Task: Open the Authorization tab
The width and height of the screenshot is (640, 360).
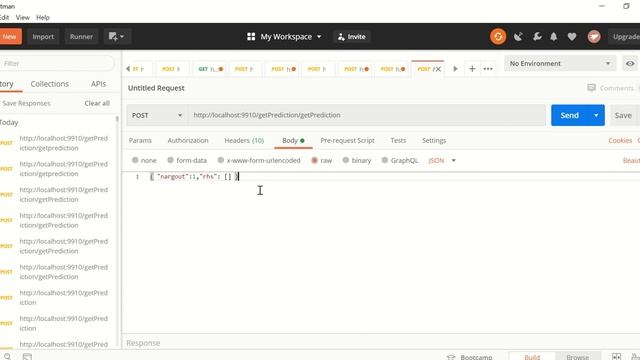Action: (x=188, y=140)
